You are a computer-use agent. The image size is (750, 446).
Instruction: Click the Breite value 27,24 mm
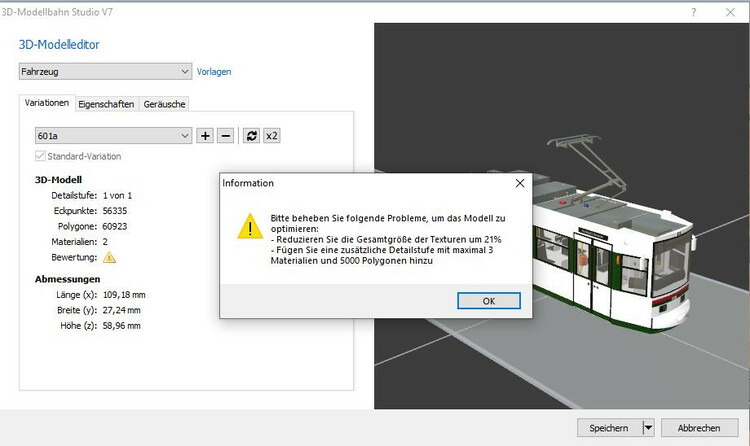pos(121,310)
